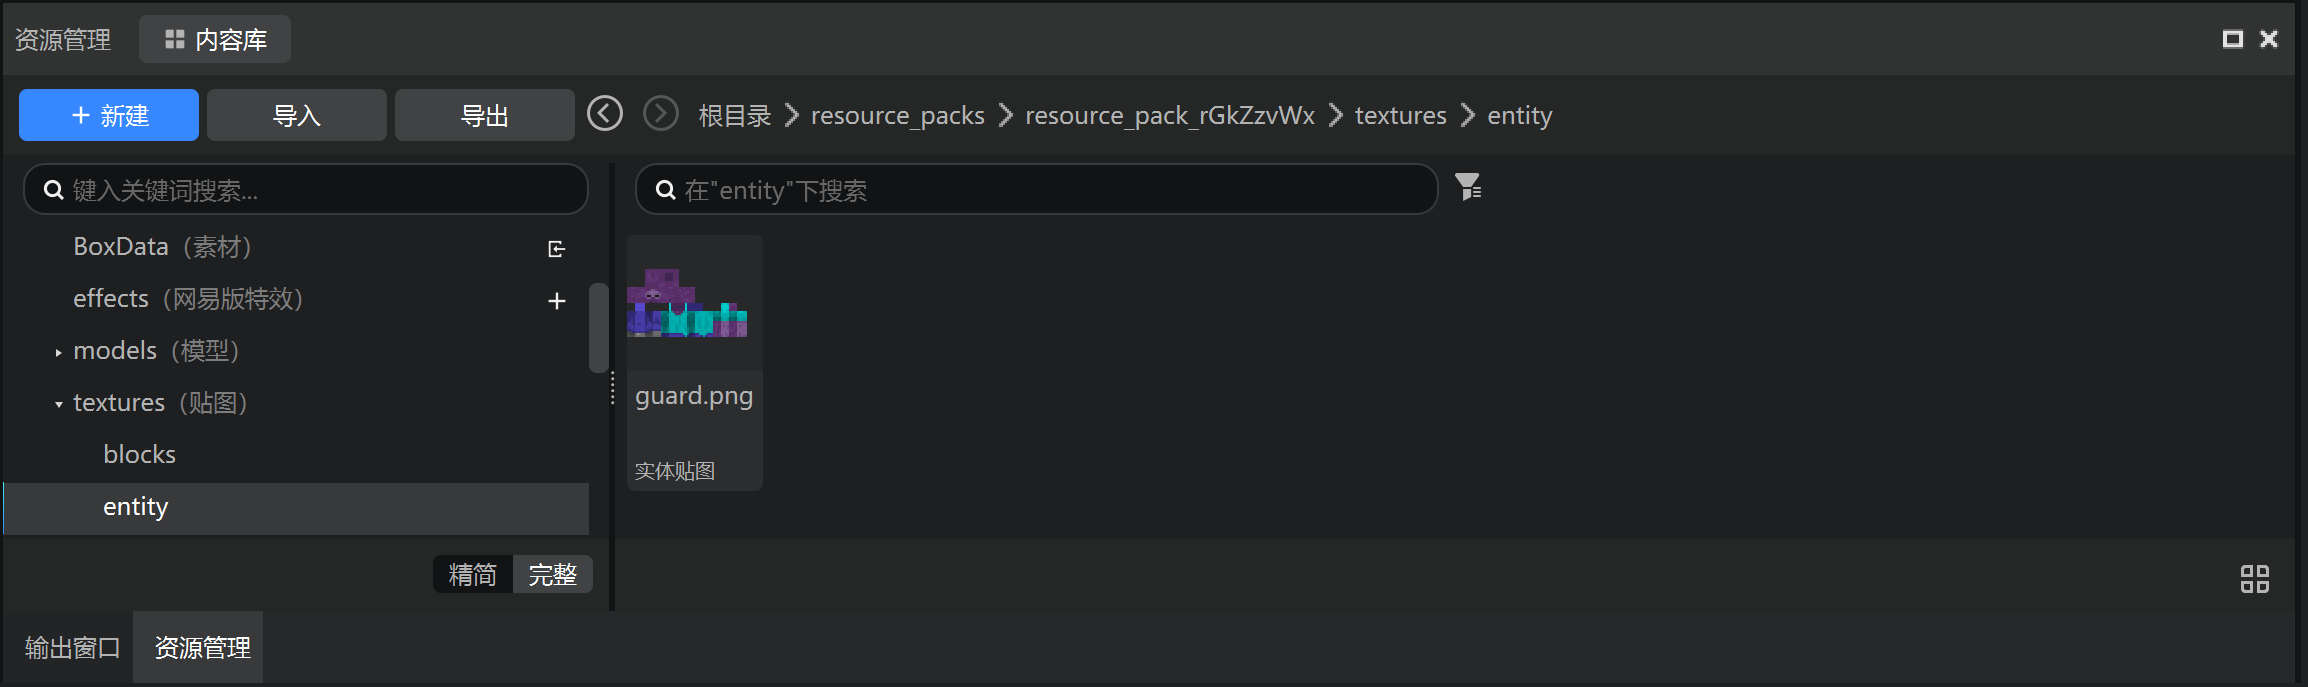
Task: Open the filter icon beside entity search
Action: tap(1468, 187)
